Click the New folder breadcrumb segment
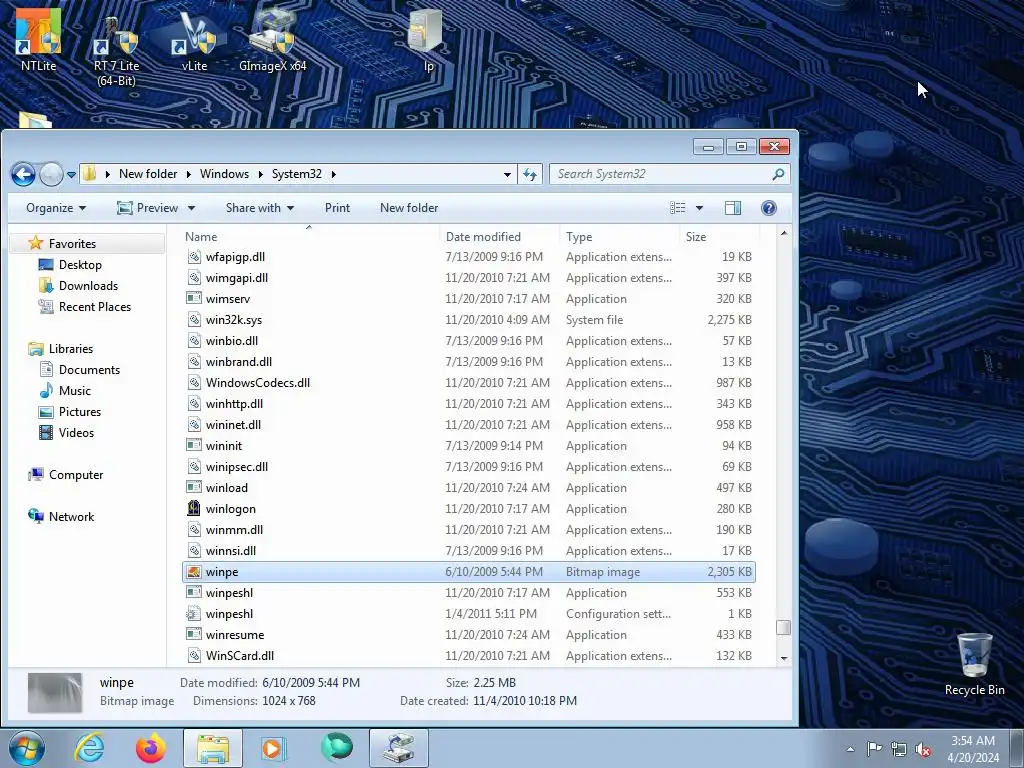Image resolution: width=1024 pixels, height=768 pixels. point(148,174)
